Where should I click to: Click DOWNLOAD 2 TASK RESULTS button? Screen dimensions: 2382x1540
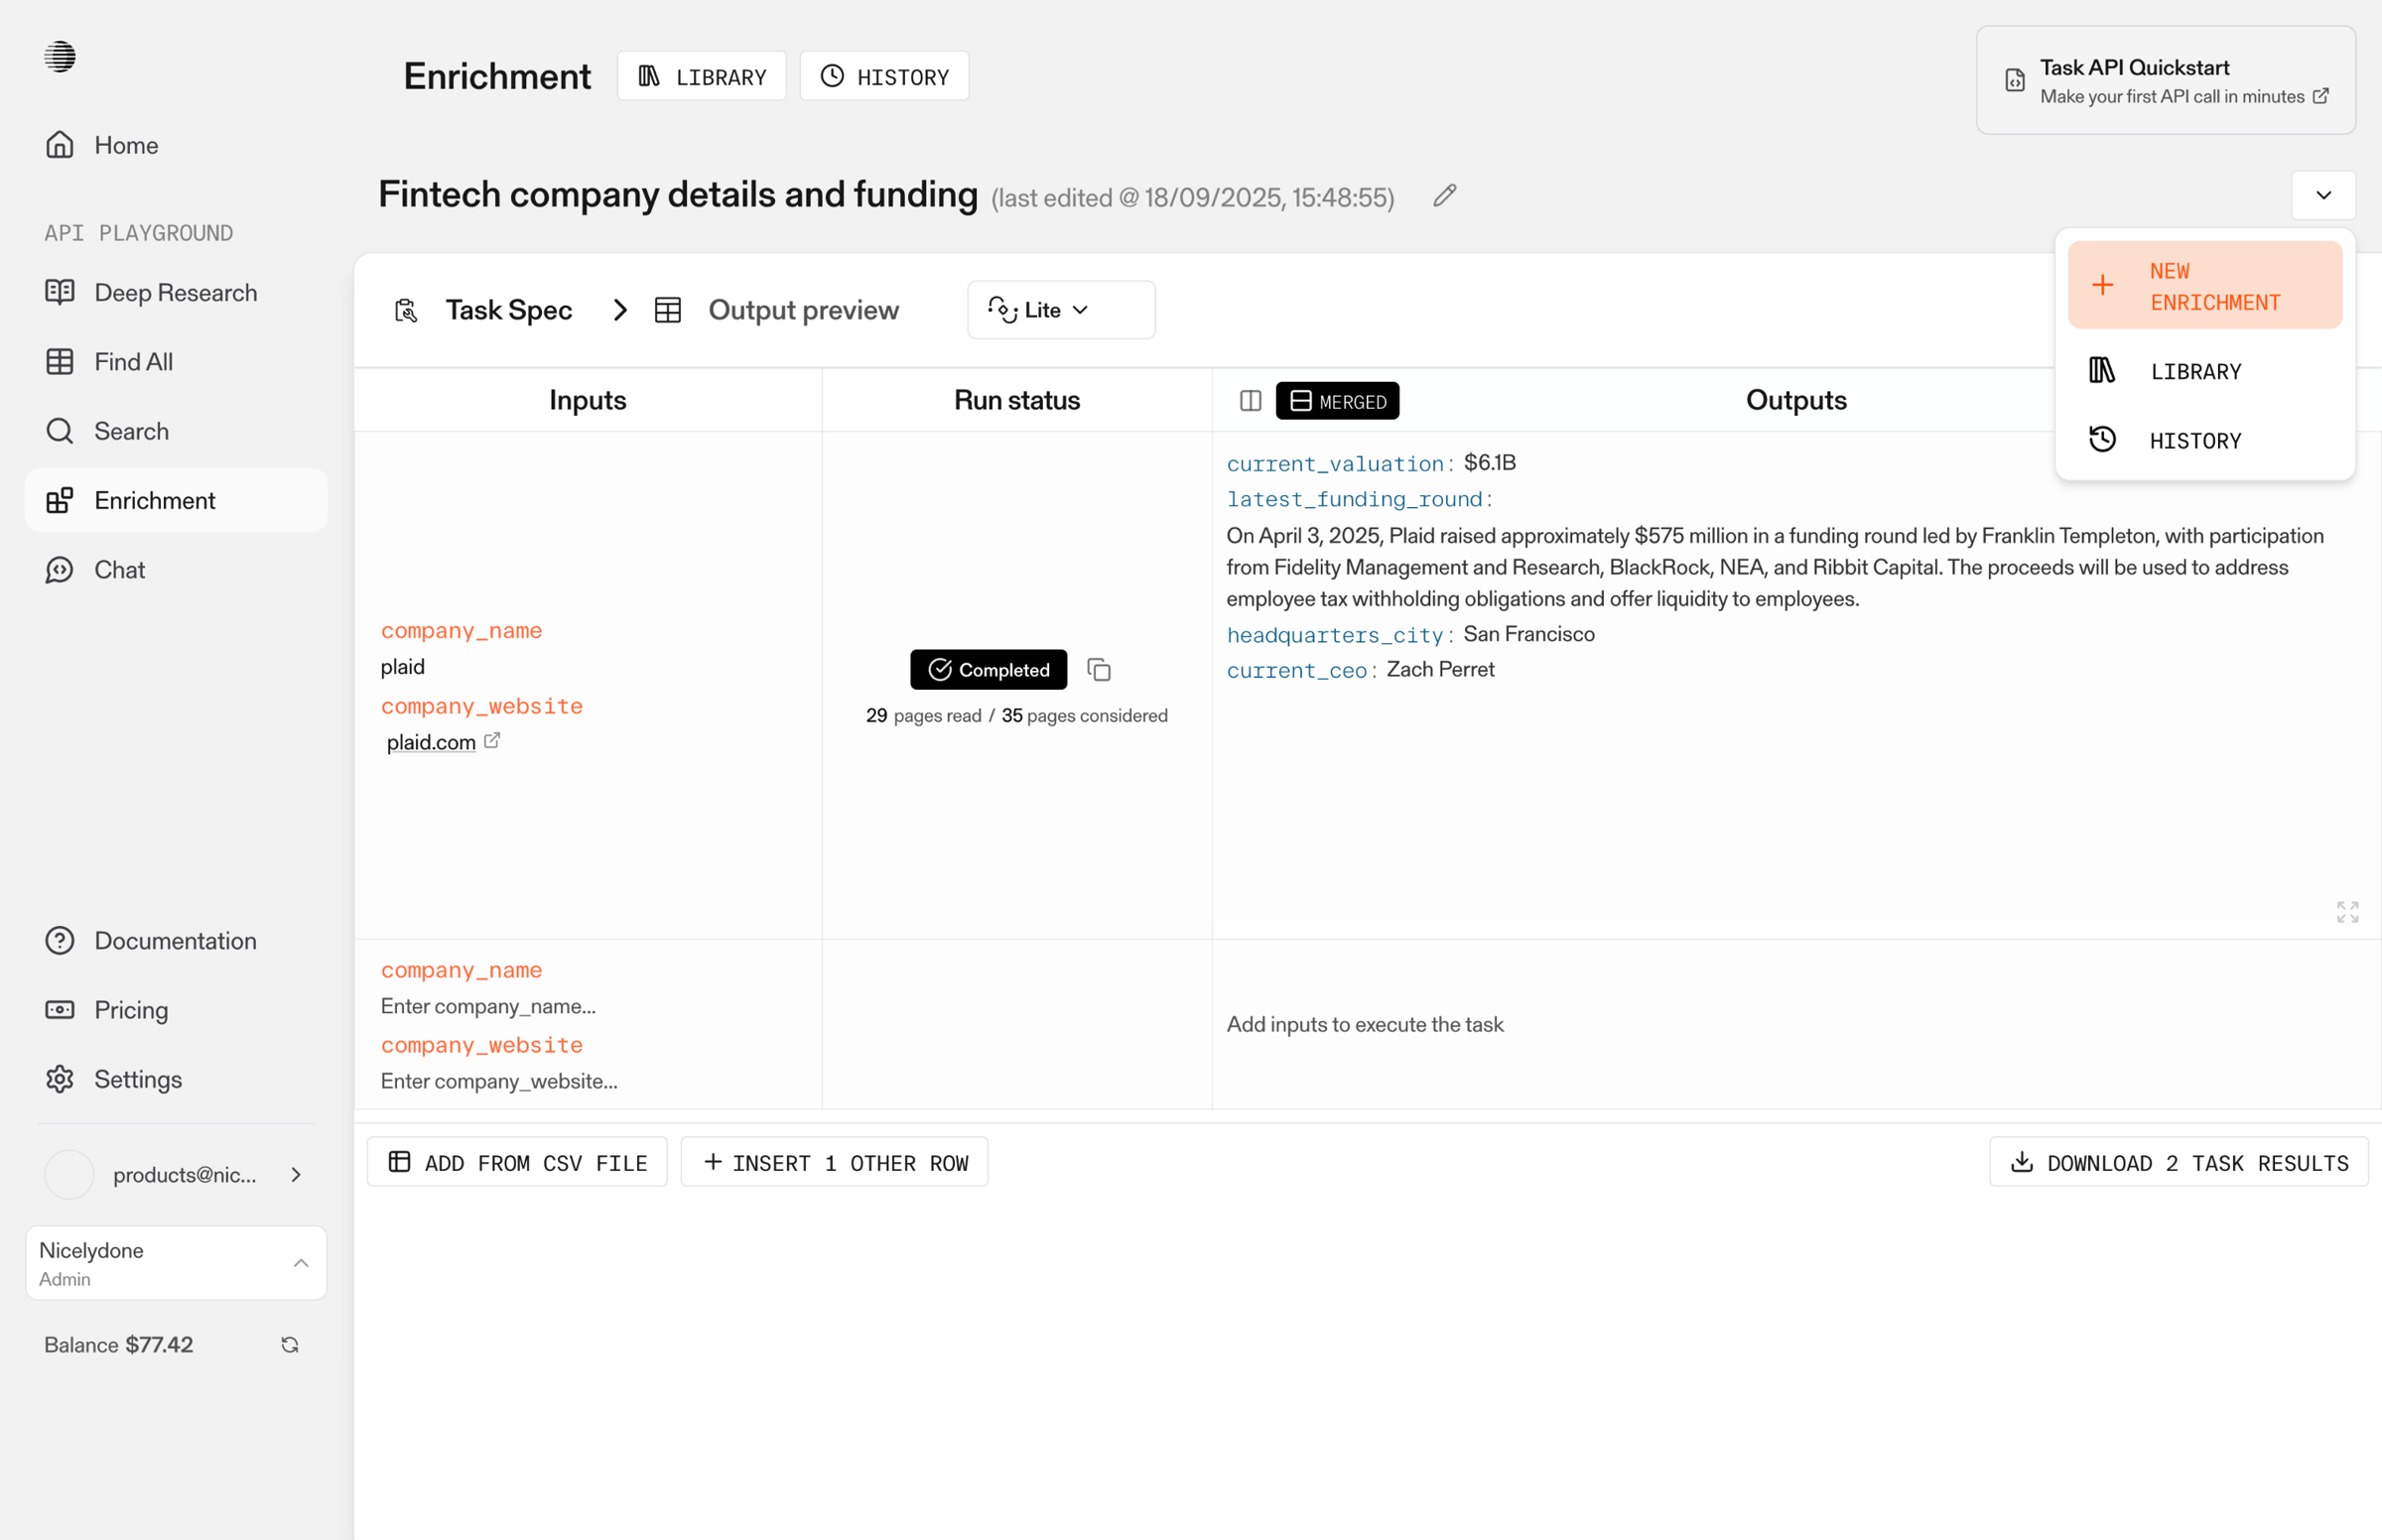pyautogui.click(x=2178, y=1162)
